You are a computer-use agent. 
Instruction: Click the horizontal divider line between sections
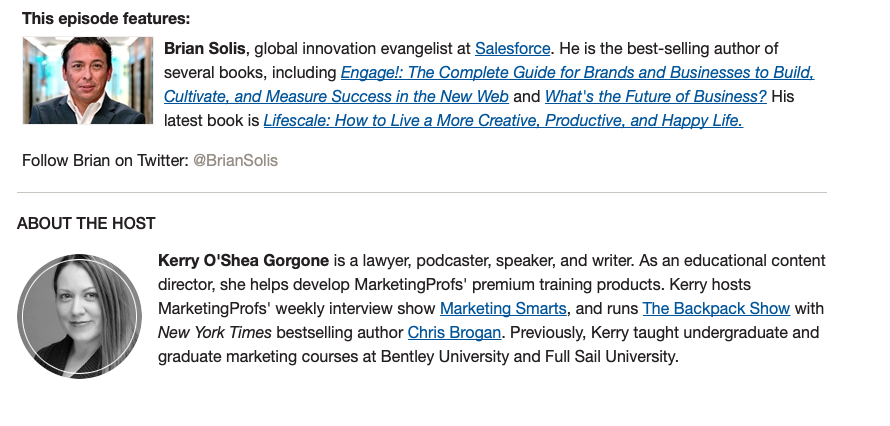[x=422, y=193]
